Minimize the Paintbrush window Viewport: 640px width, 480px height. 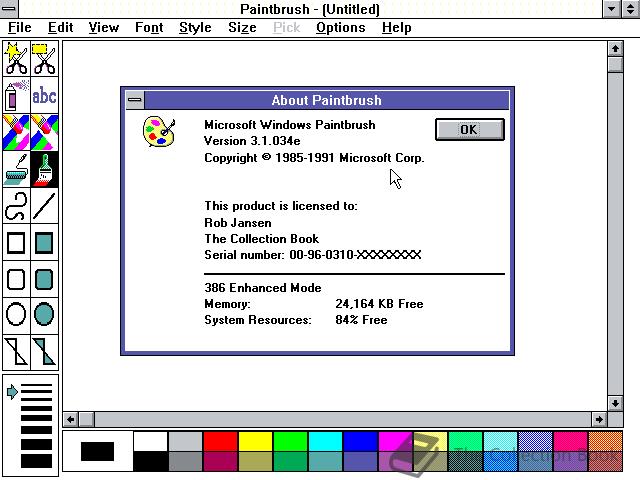pyautogui.click(x=612, y=9)
